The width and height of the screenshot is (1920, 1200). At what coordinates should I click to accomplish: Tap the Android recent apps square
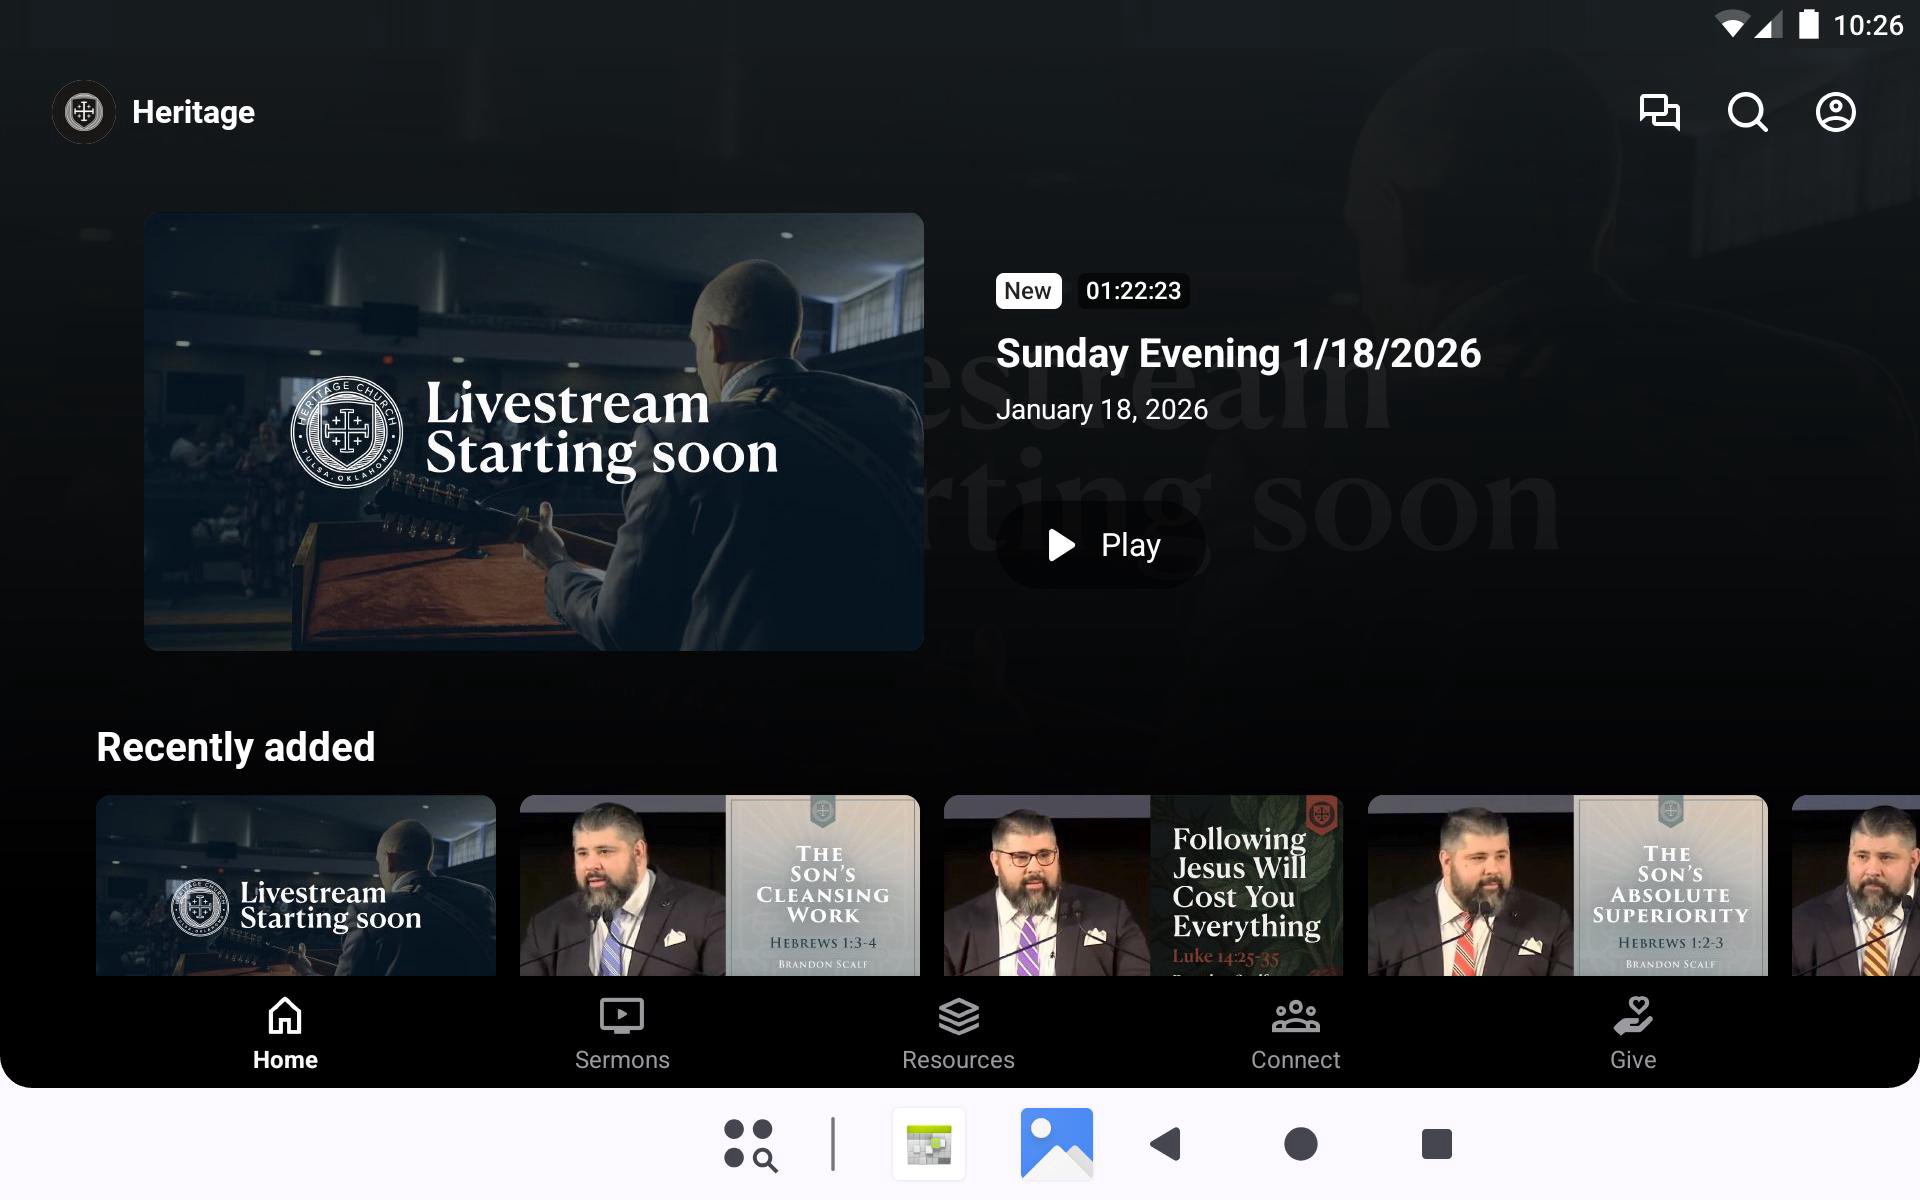pyautogui.click(x=1436, y=1144)
